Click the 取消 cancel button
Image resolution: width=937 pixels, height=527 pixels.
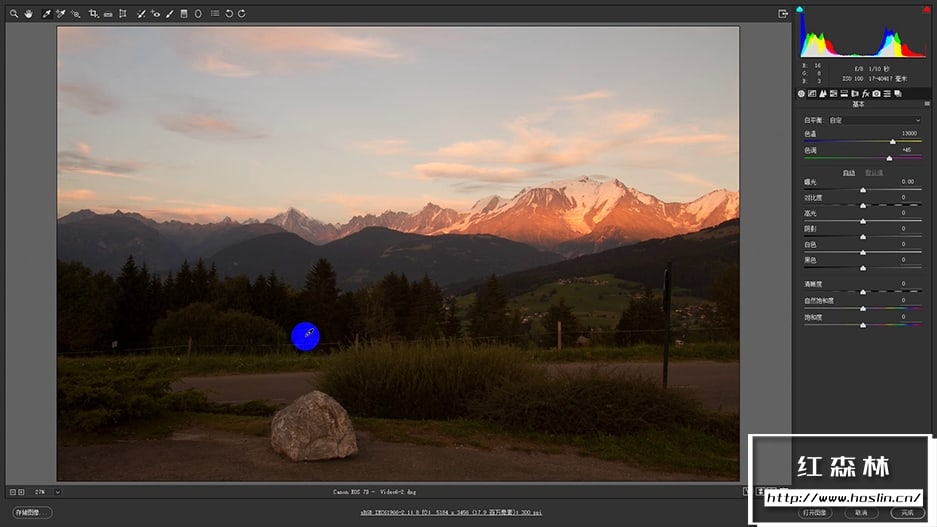(x=861, y=513)
